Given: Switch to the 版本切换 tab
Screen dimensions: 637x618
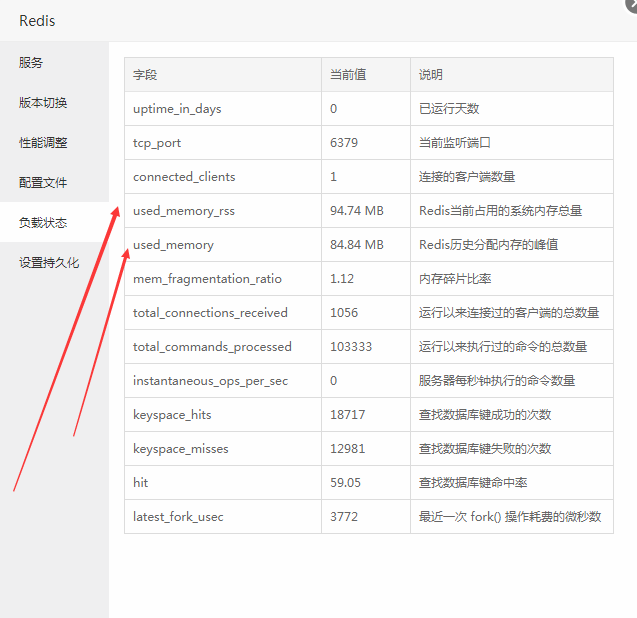Looking at the screenshot, I should pos(43,102).
